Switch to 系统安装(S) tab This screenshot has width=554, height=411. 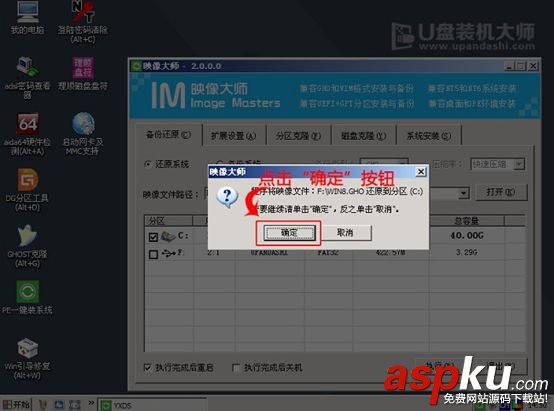[x=428, y=136]
